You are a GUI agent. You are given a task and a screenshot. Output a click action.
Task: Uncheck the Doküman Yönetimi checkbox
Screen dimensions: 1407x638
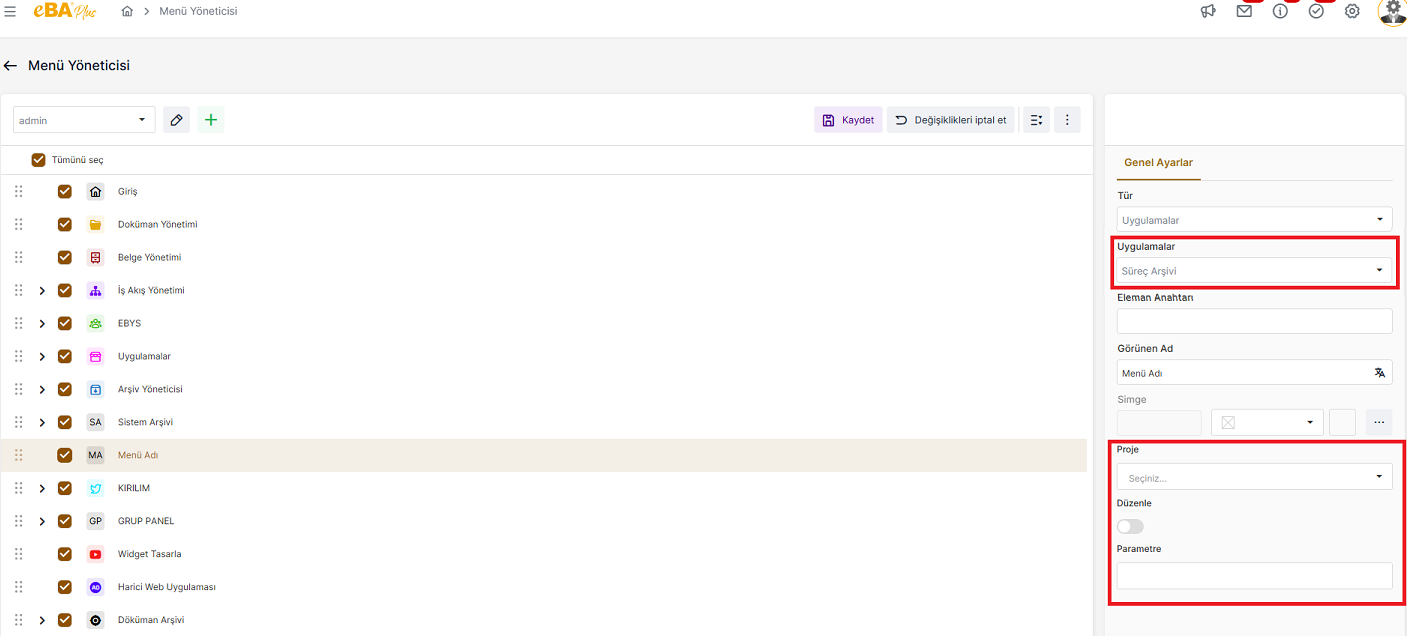(x=65, y=224)
